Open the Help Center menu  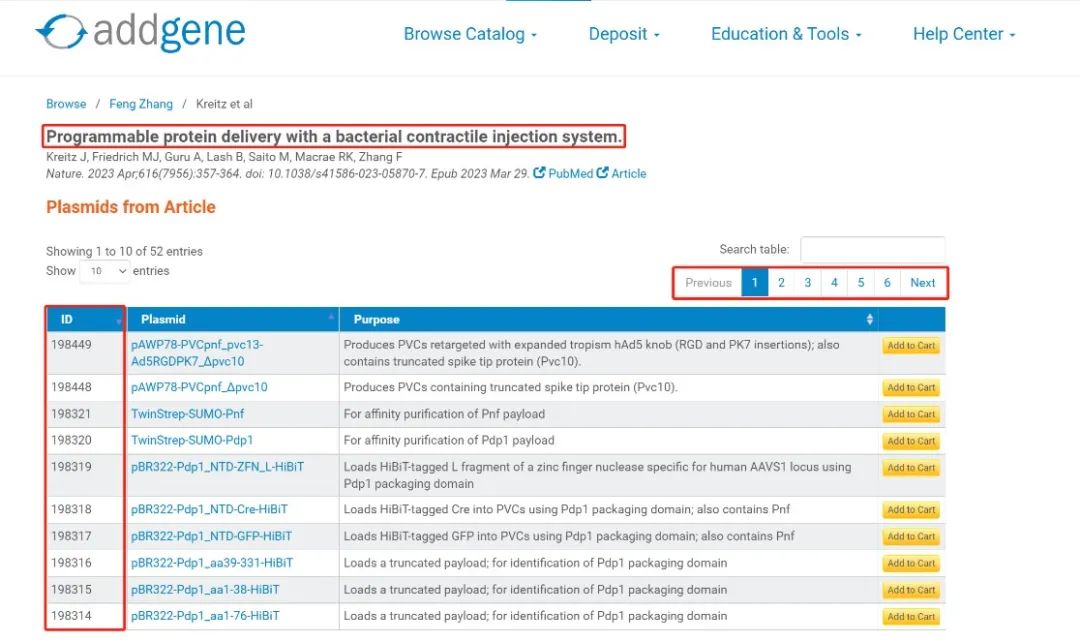pyautogui.click(x=964, y=34)
